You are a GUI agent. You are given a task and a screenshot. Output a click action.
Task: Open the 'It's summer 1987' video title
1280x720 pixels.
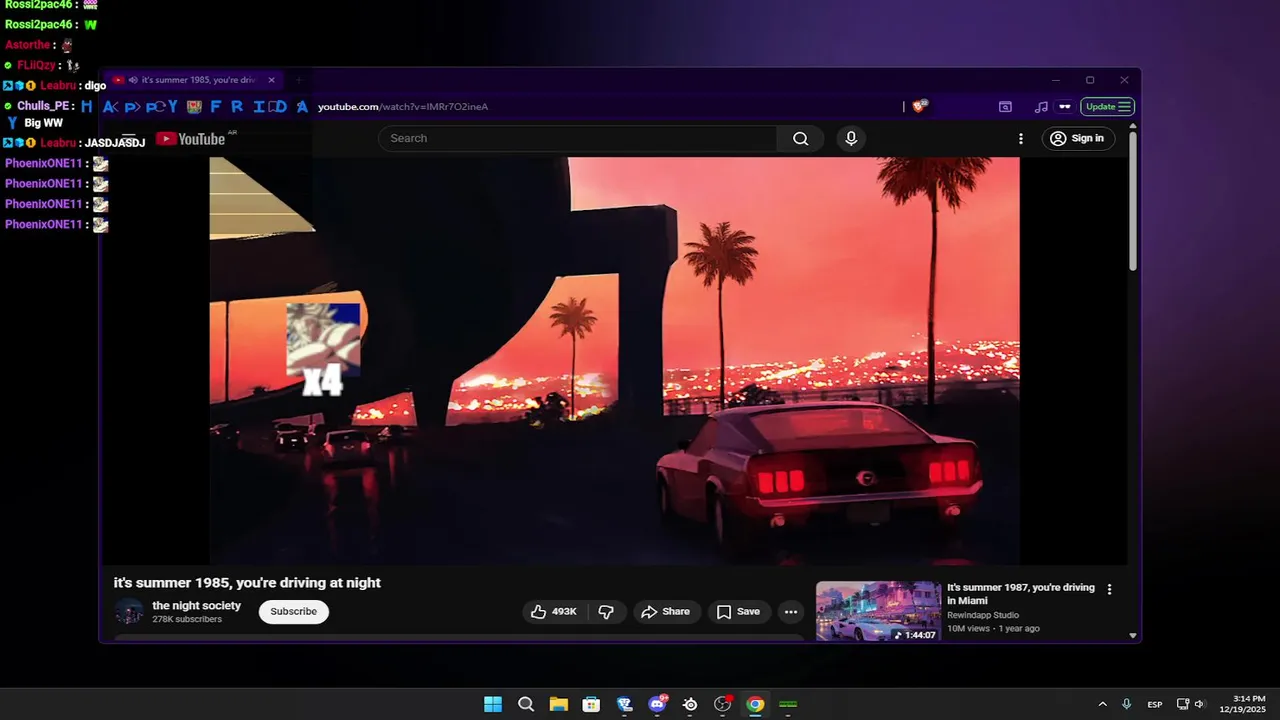click(x=1021, y=594)
